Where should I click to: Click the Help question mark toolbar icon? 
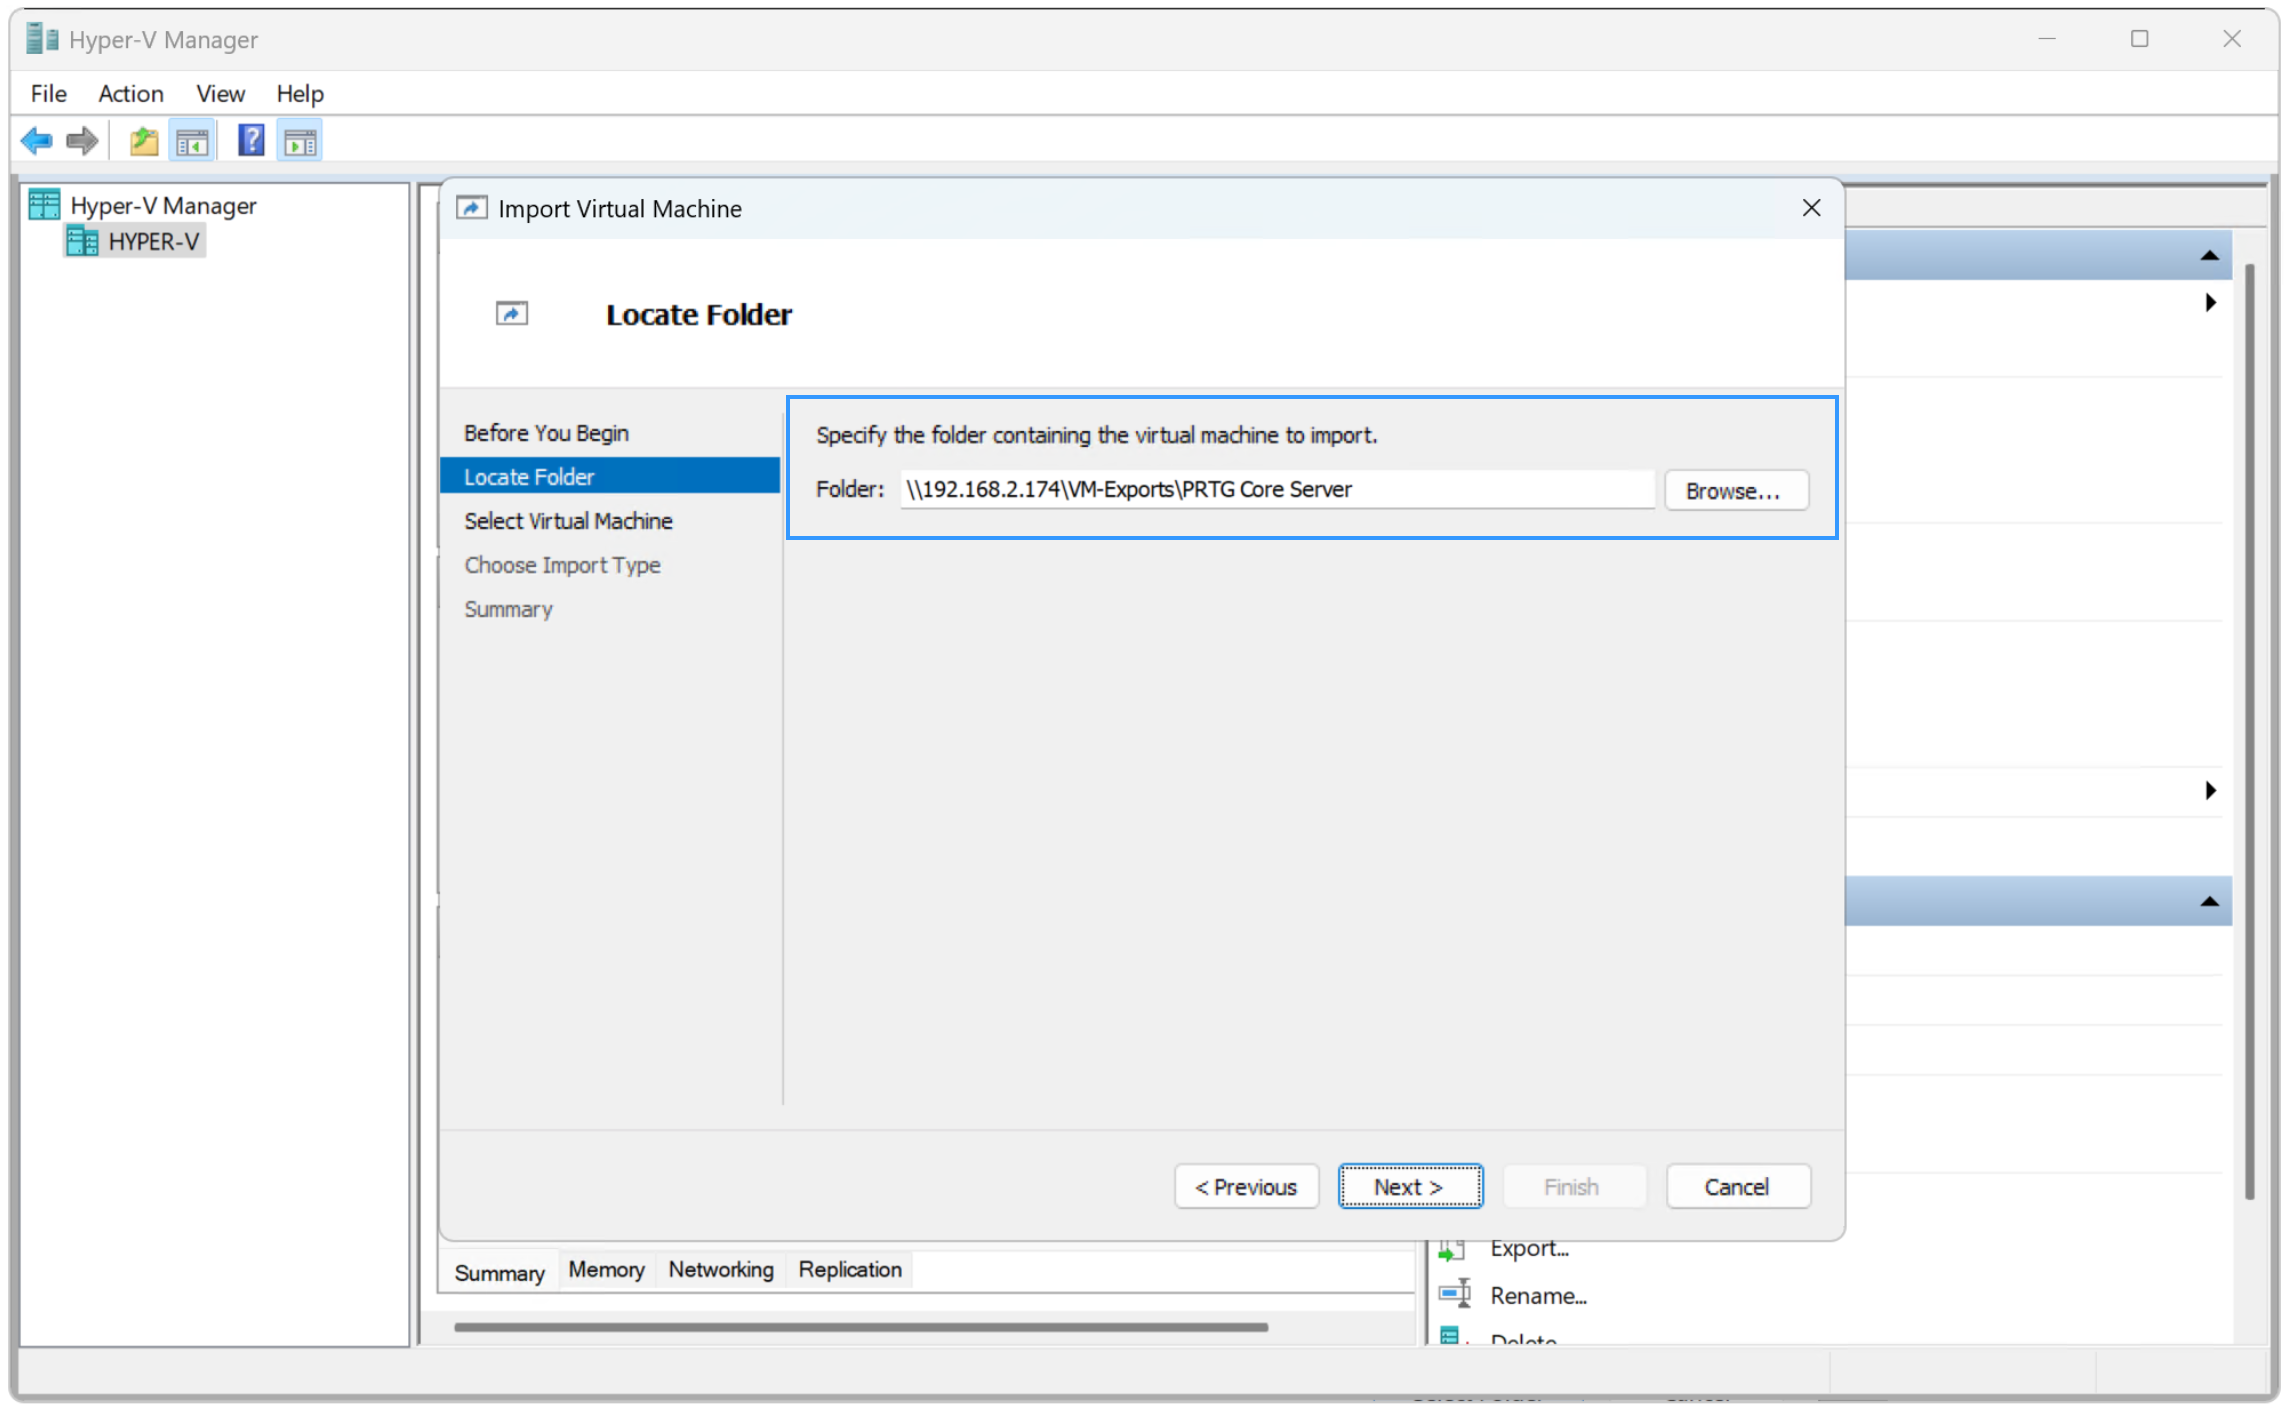(250, 141)
